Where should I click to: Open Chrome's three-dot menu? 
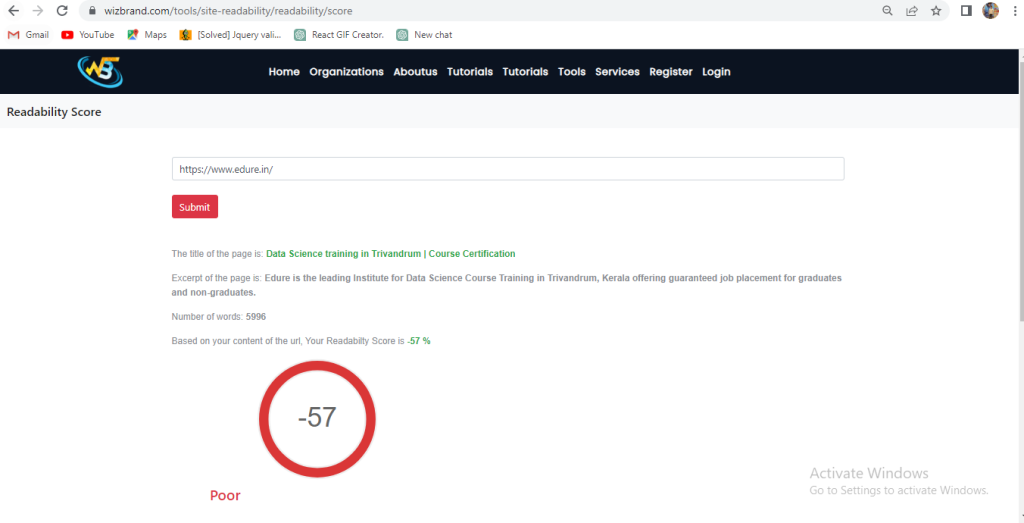click(x=1014, y=11)
